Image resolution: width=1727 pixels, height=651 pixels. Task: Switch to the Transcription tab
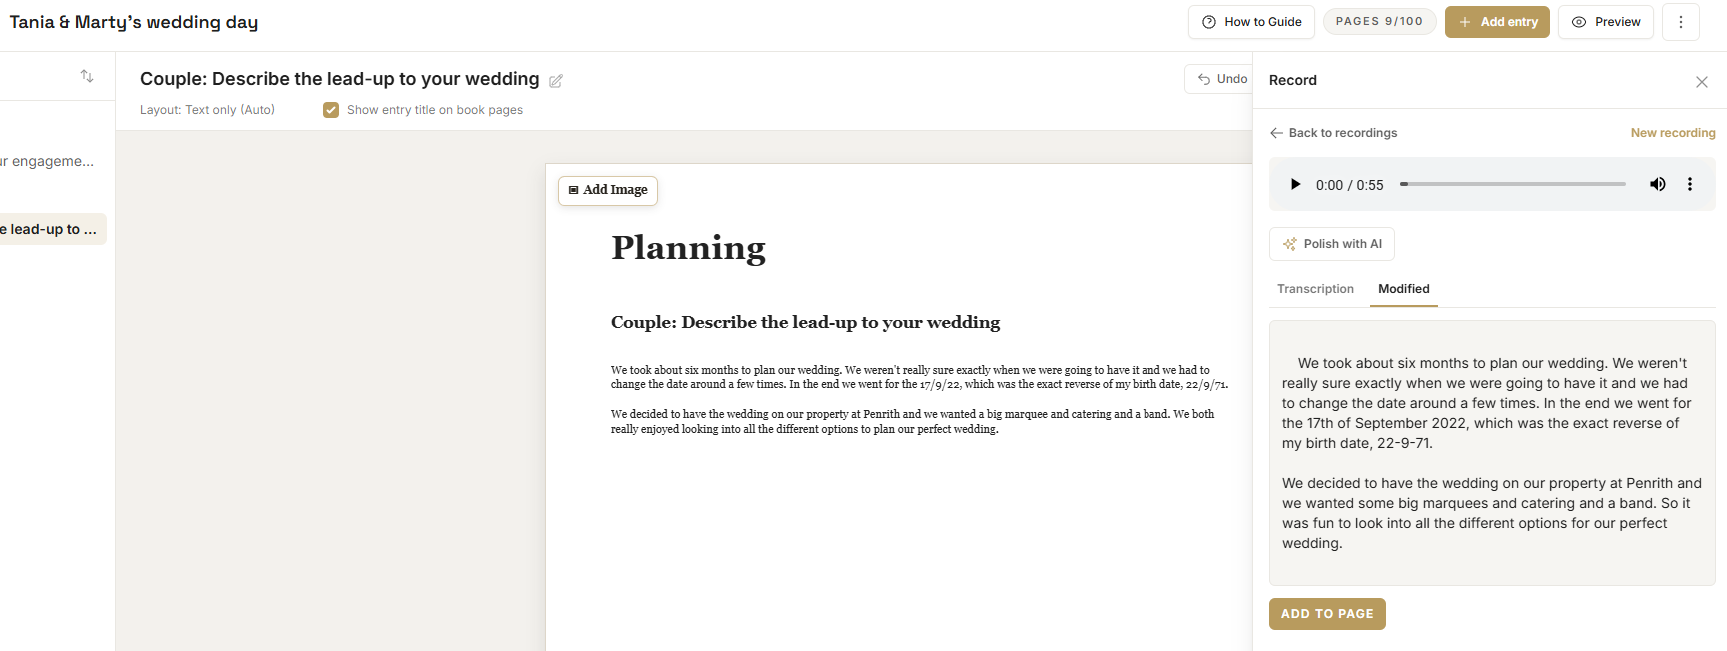click(1315, 289)
